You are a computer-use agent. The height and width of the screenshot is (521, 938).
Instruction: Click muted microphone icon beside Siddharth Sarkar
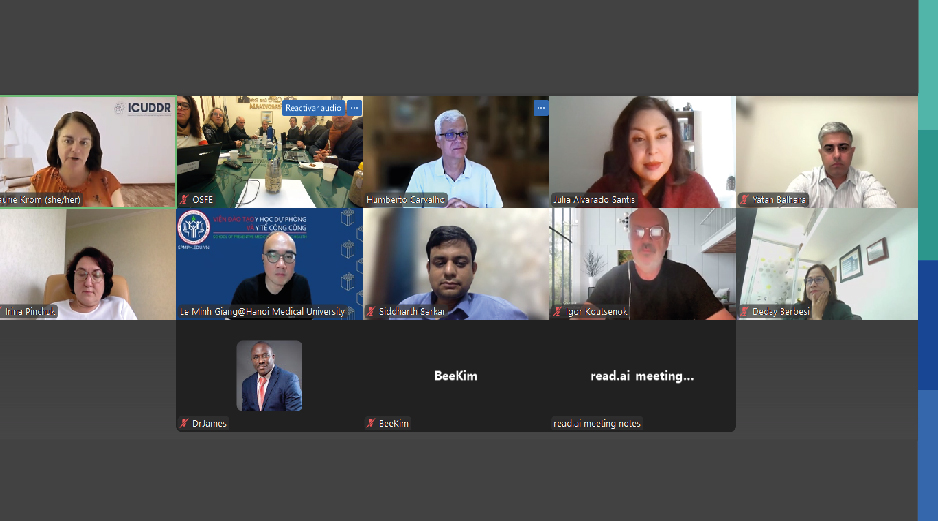(x=371, y=312)
